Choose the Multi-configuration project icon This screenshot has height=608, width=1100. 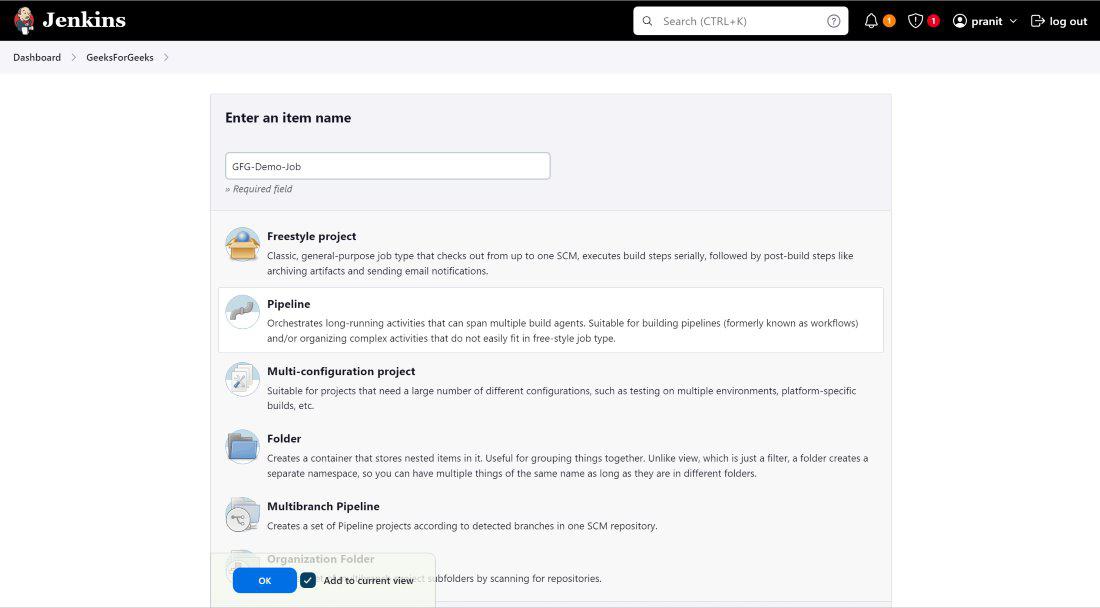242,379
